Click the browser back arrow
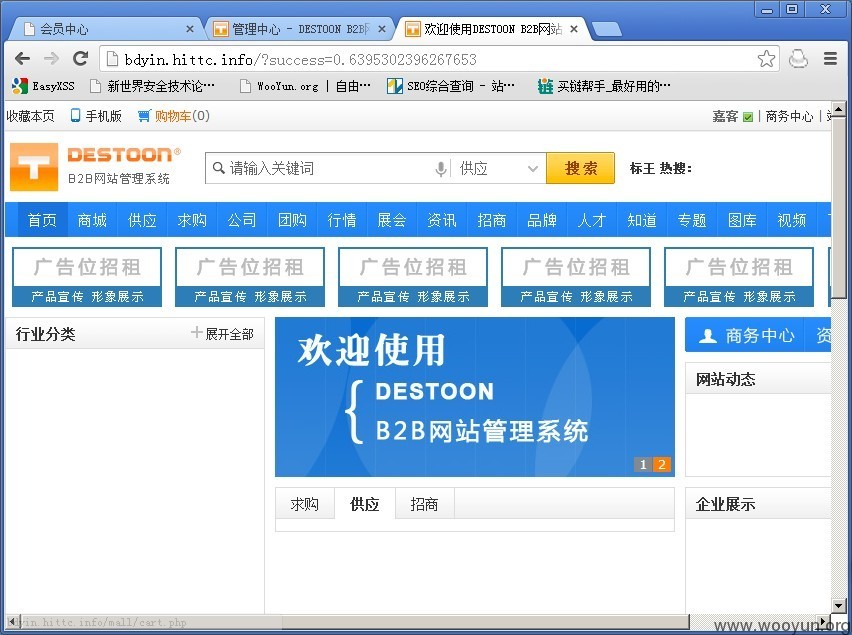The image size is (852, 635). coord(22,59)
